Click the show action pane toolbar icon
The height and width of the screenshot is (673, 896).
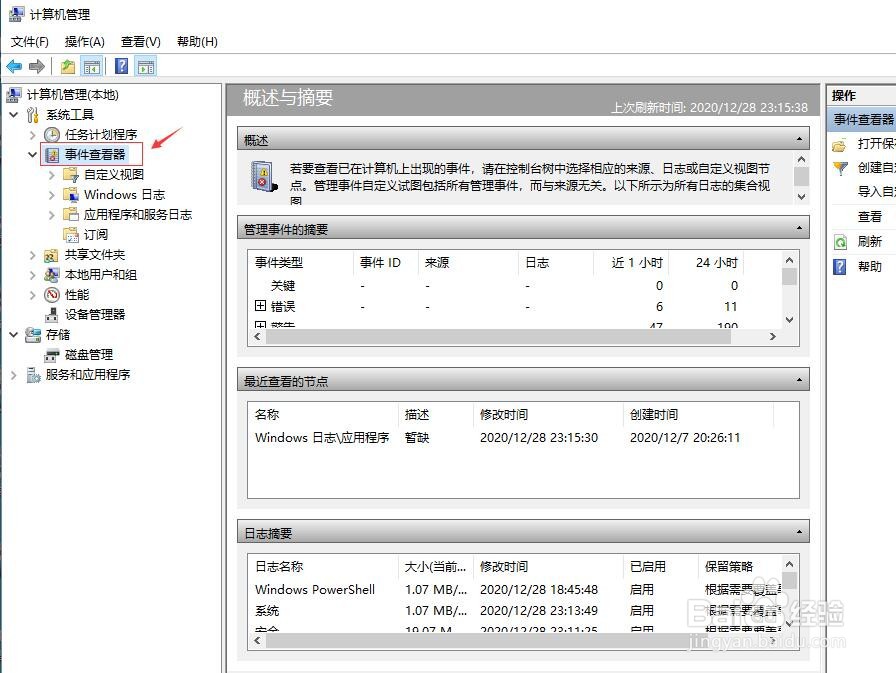click(x=144, y=64)
